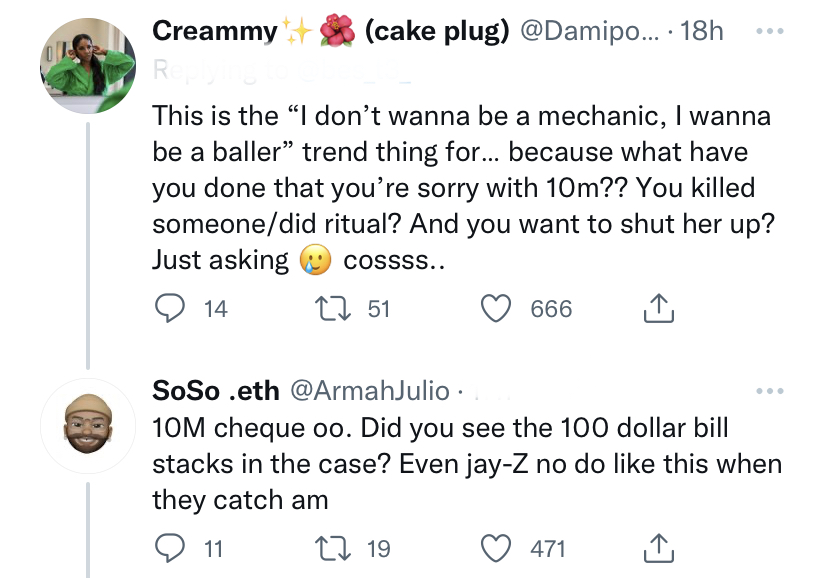Open Creammy's profile picture

(x=87, y=66)
